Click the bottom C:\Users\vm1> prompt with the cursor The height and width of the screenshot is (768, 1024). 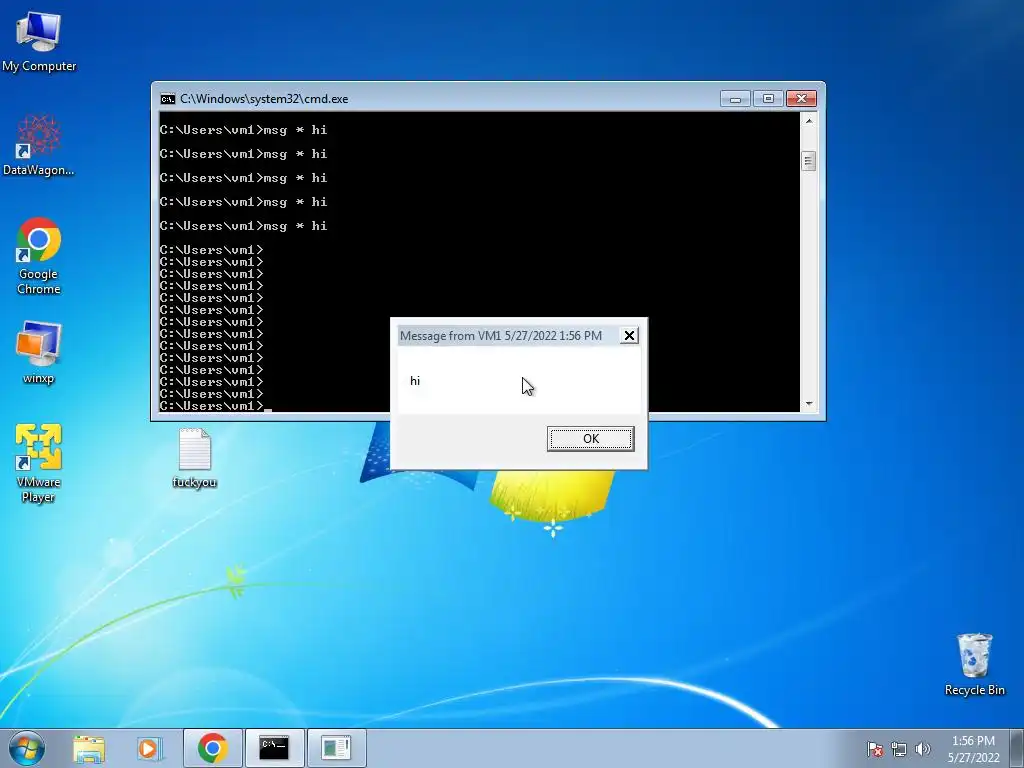(216, 406)
